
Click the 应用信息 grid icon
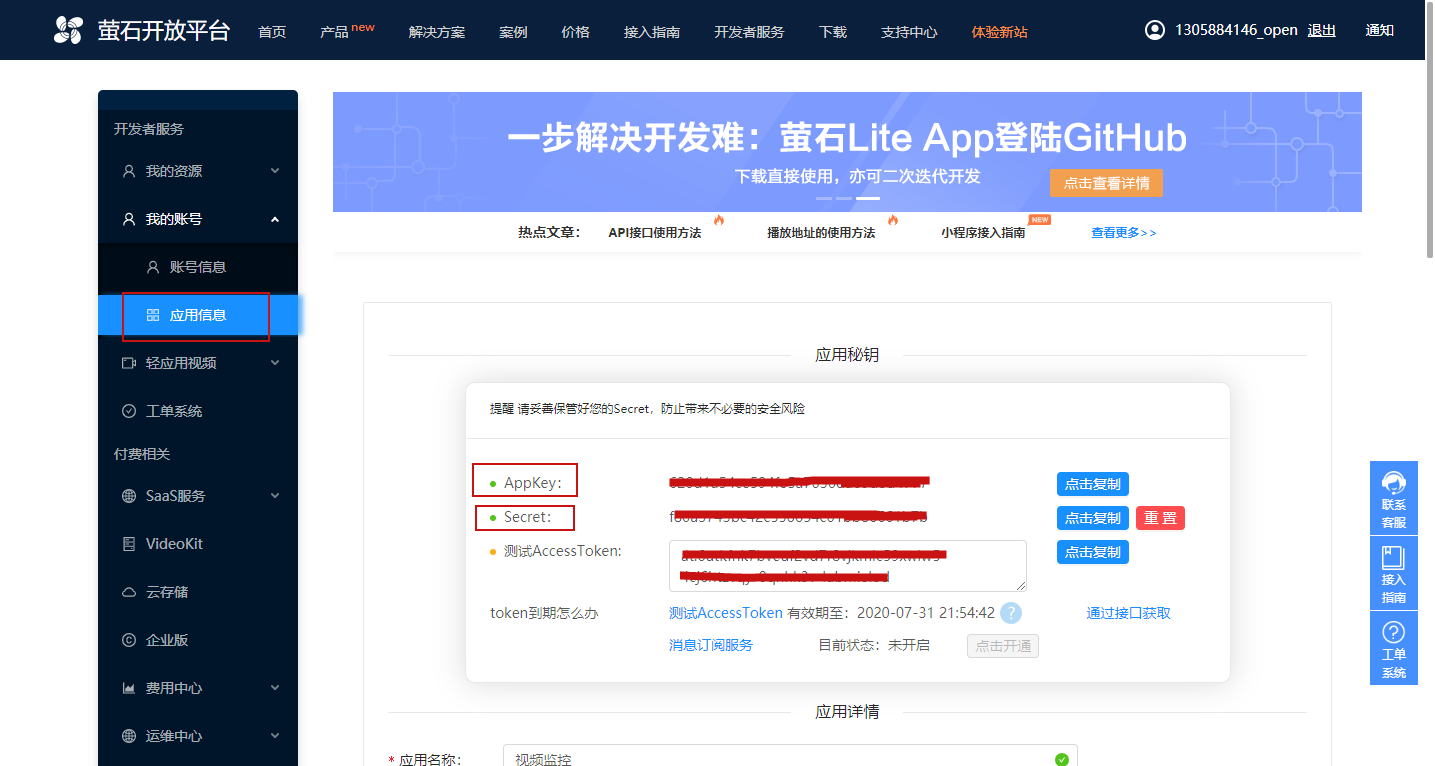(153, 315)
